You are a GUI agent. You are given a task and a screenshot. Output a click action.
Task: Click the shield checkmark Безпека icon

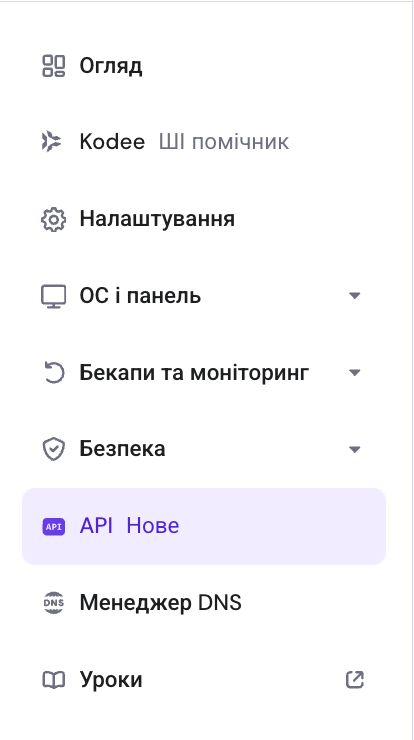coord(53,449)
